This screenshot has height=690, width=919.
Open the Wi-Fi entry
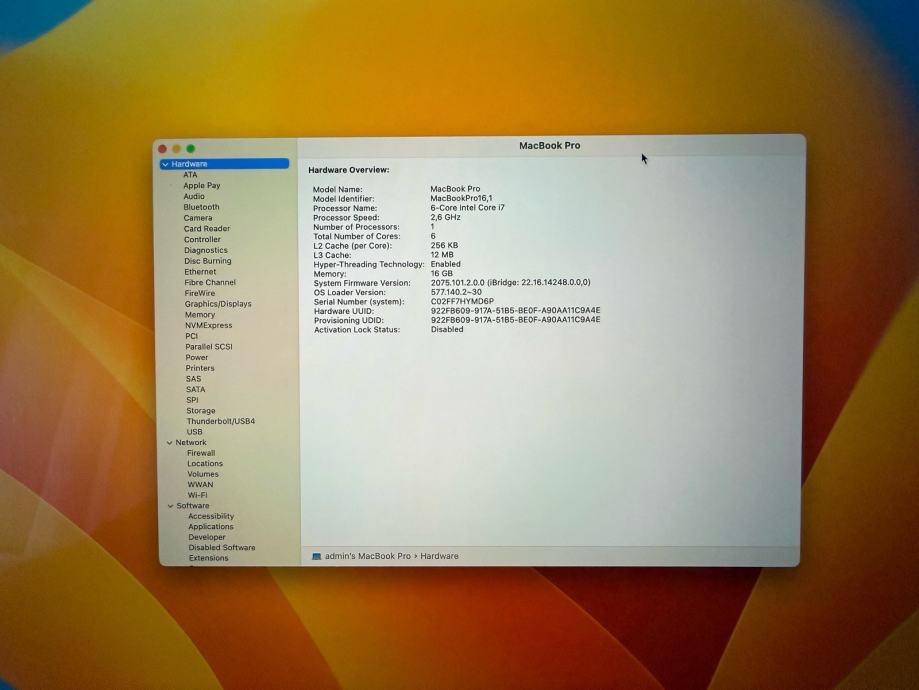pyautogui.click(x=198, y=495)
